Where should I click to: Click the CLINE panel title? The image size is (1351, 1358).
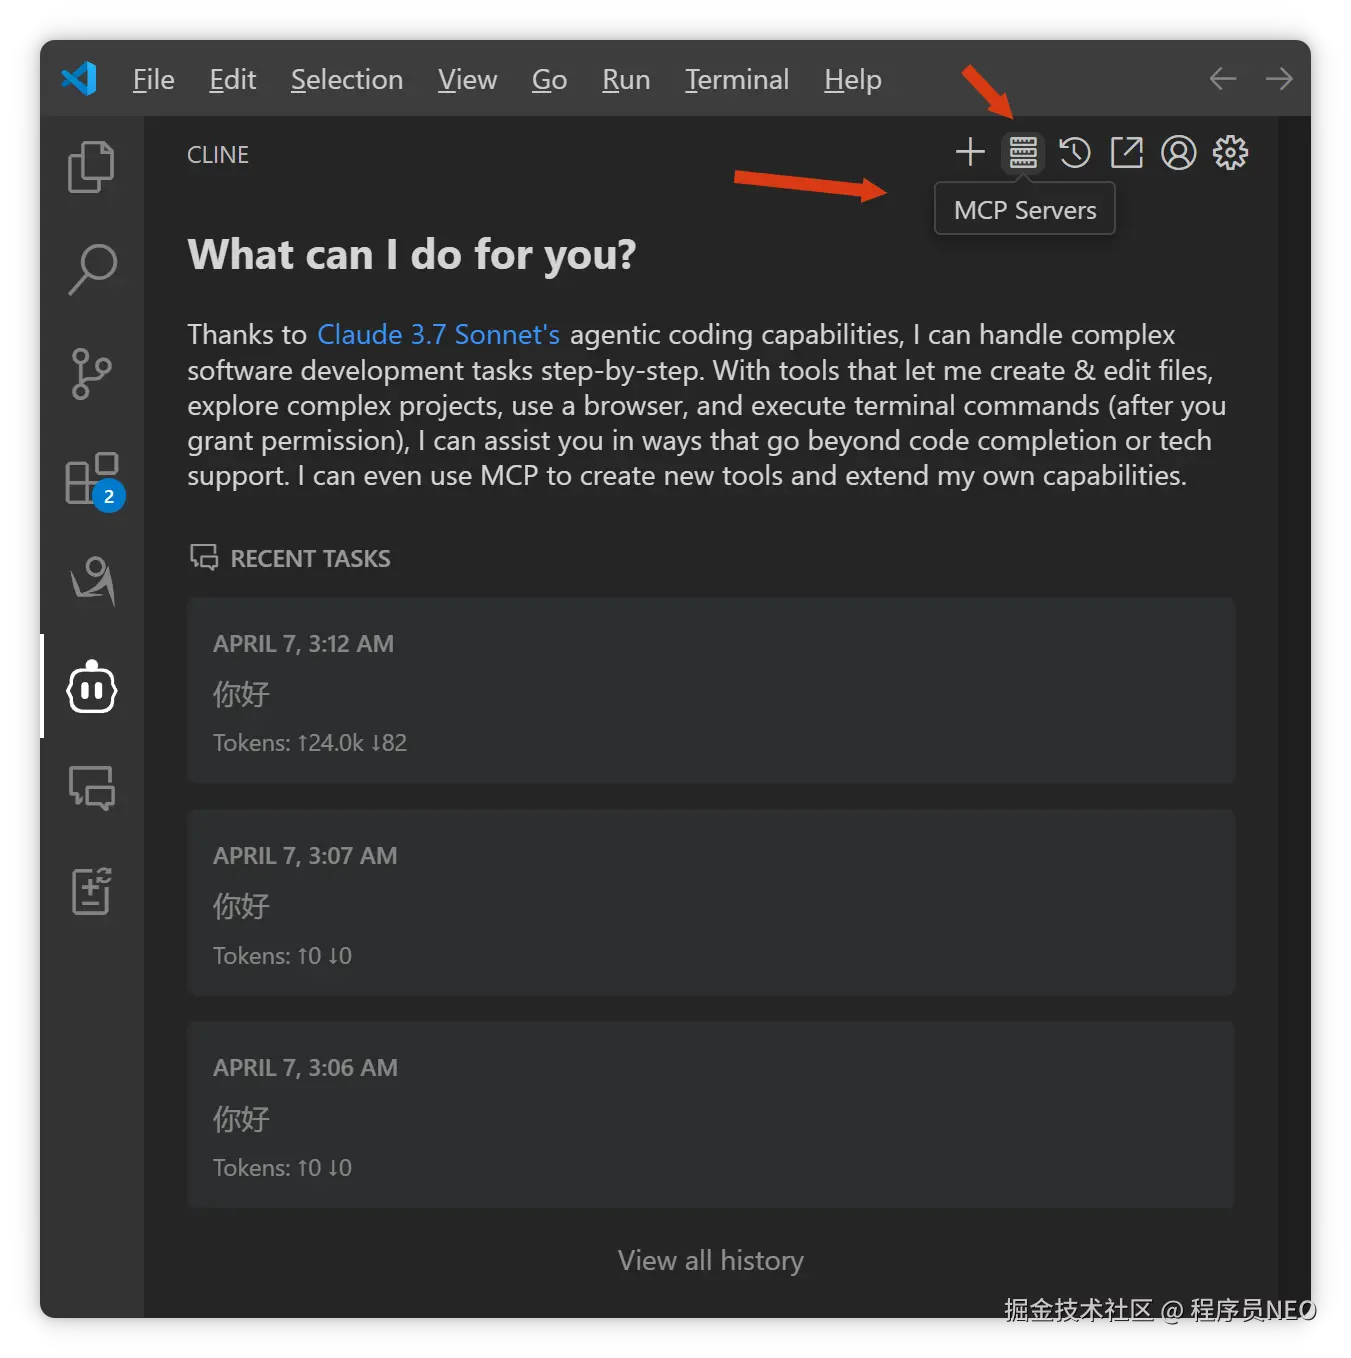218,155
